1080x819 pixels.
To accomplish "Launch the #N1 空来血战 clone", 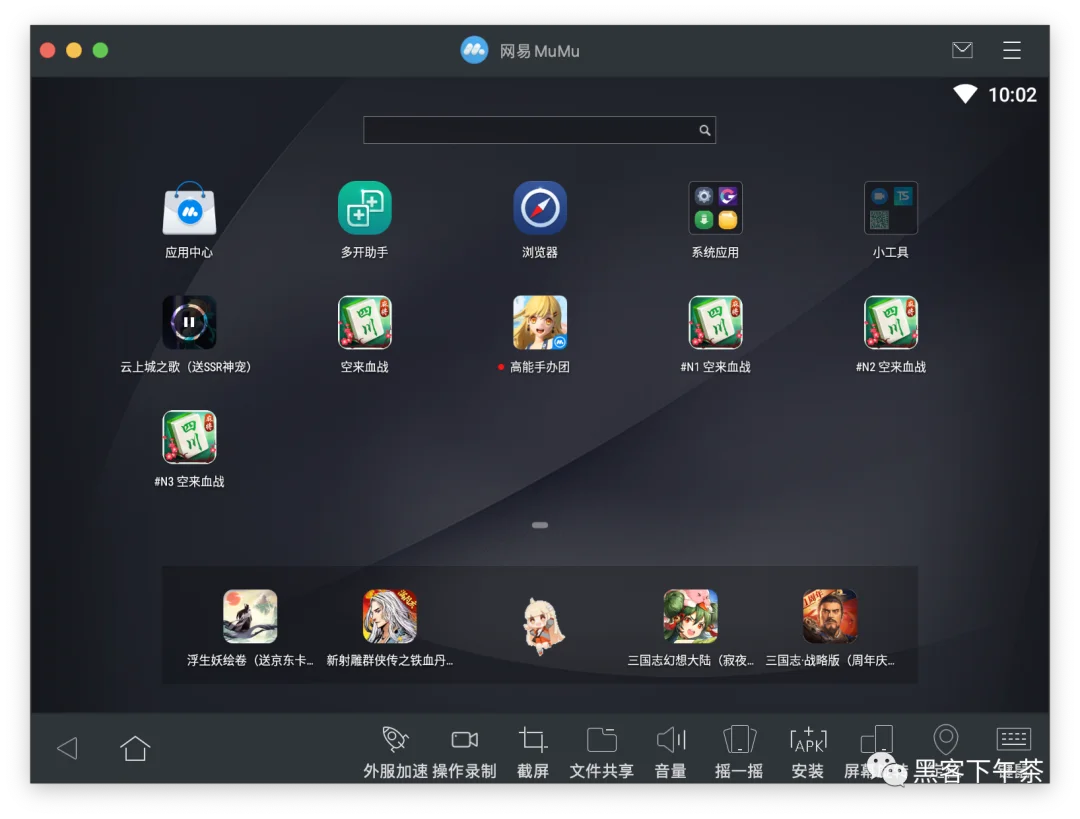I will coord(716,322).
